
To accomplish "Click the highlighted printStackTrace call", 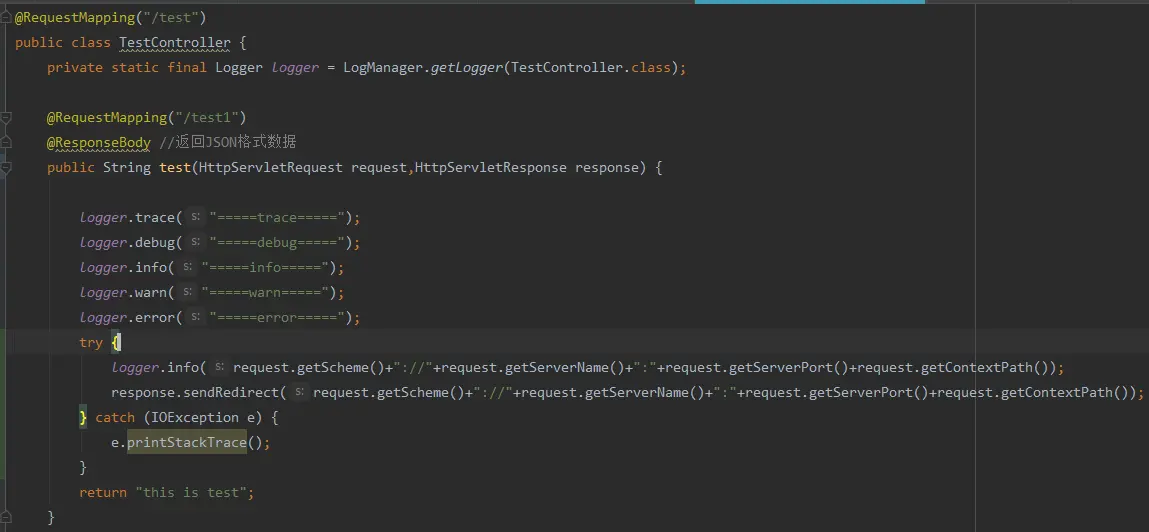I will pyautogui.click(x=187, y=443).
